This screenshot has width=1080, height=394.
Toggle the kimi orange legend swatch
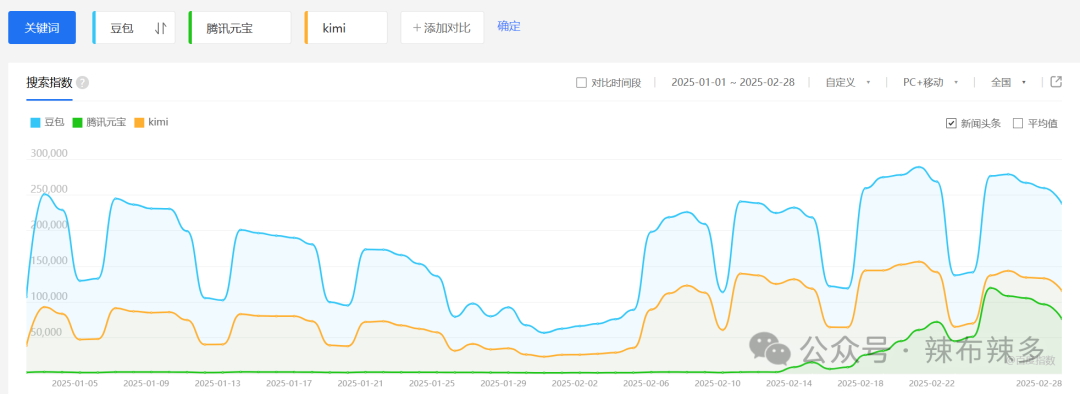coord(139,123)
